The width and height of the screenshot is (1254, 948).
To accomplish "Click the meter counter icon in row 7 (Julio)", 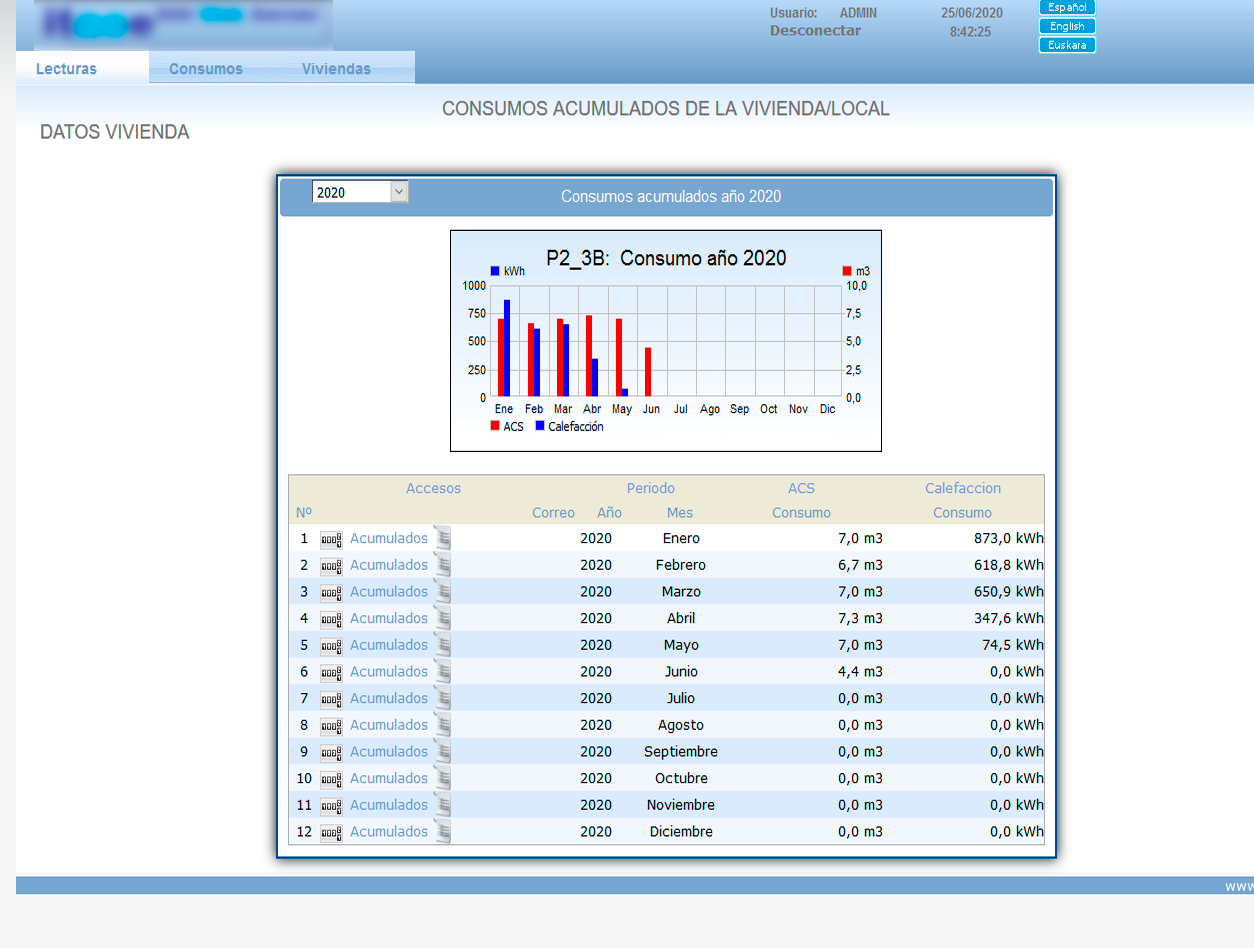I will click(331, 699).
